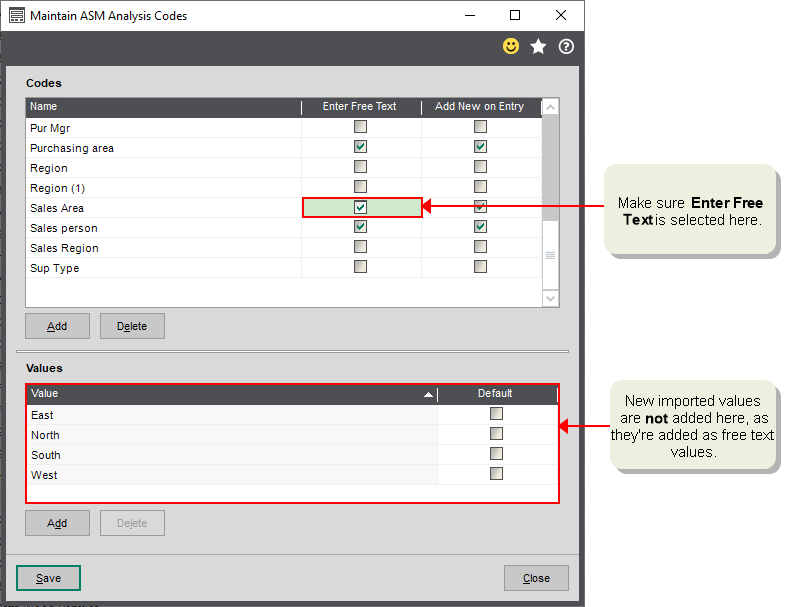Untick Enter Free Text for Purchasing area
The width and height of the screenshot is (793, 607).
(361, 147)
